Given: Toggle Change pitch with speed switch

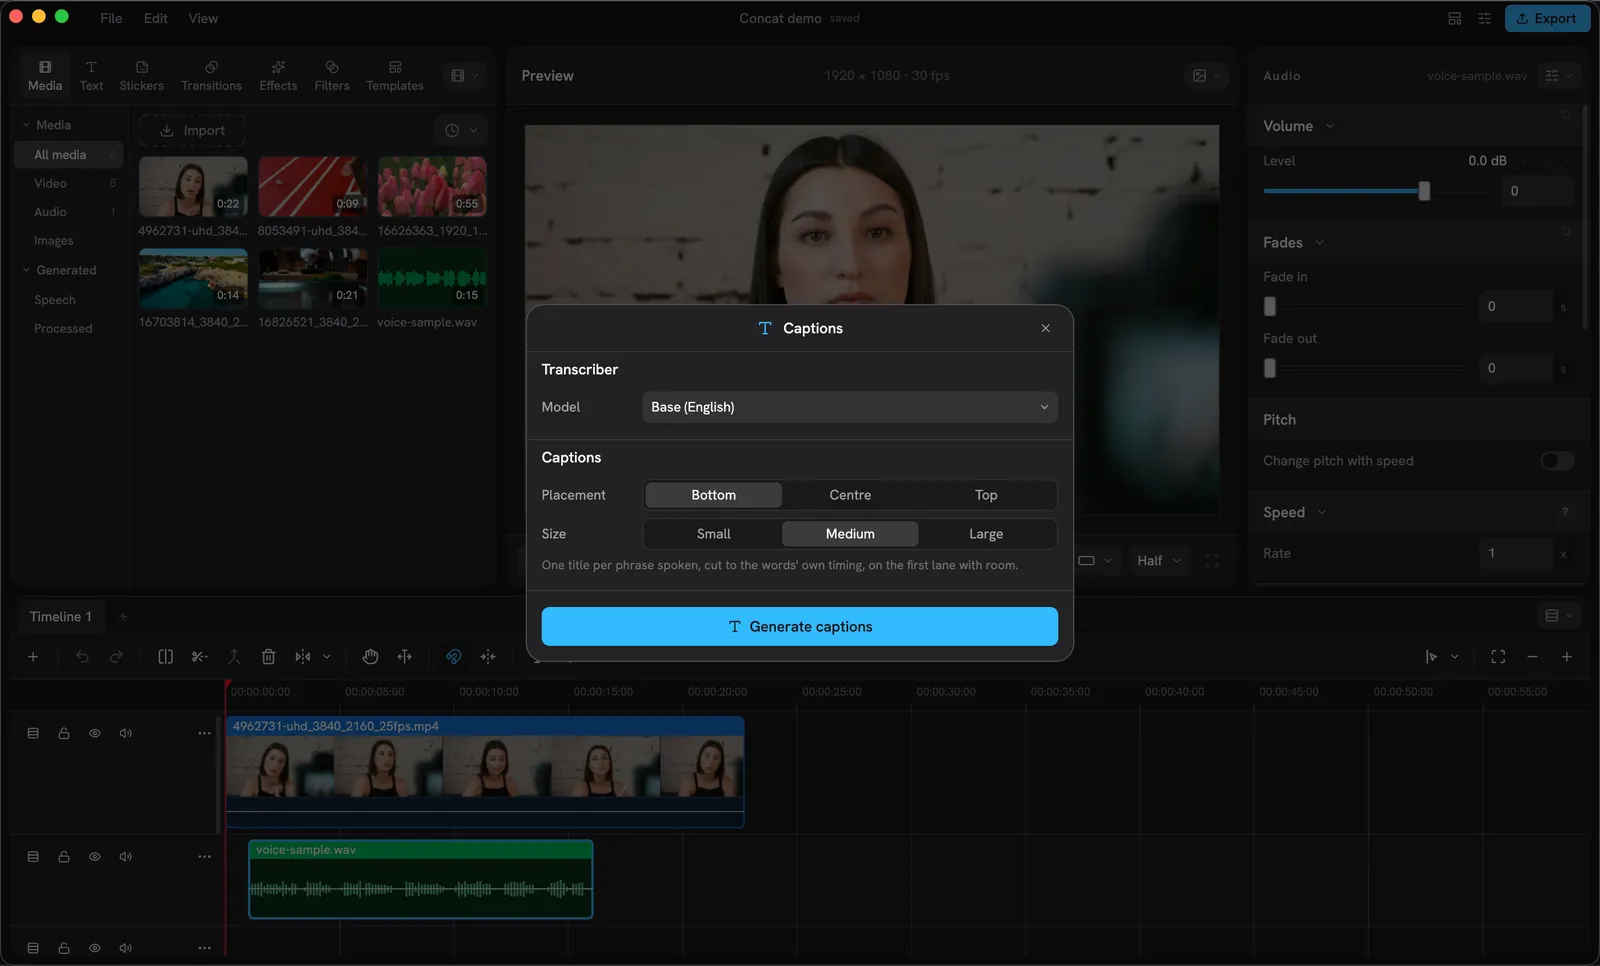Looking at the screenshot, I should tap(1557, 461).
